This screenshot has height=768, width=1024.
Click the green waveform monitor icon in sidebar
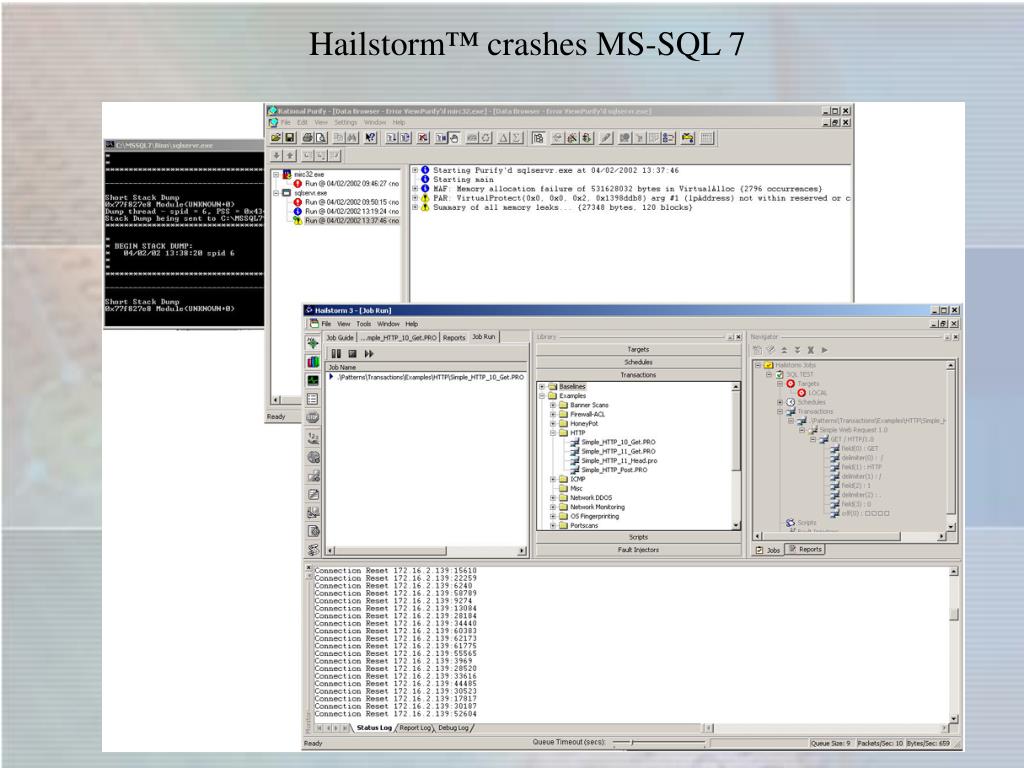coord(313,380)
